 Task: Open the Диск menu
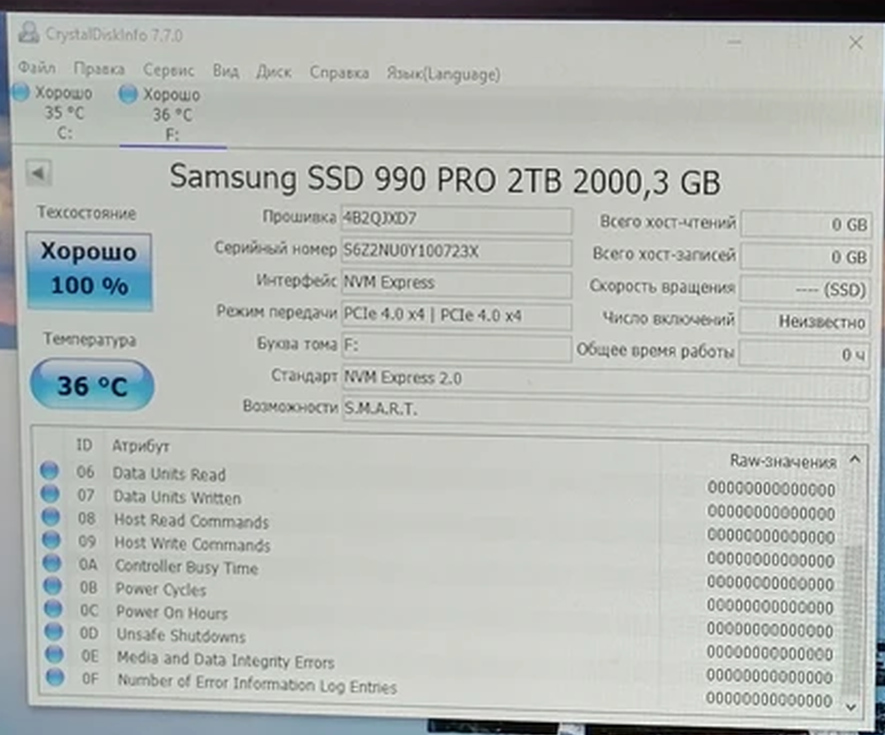pos(274,72)
